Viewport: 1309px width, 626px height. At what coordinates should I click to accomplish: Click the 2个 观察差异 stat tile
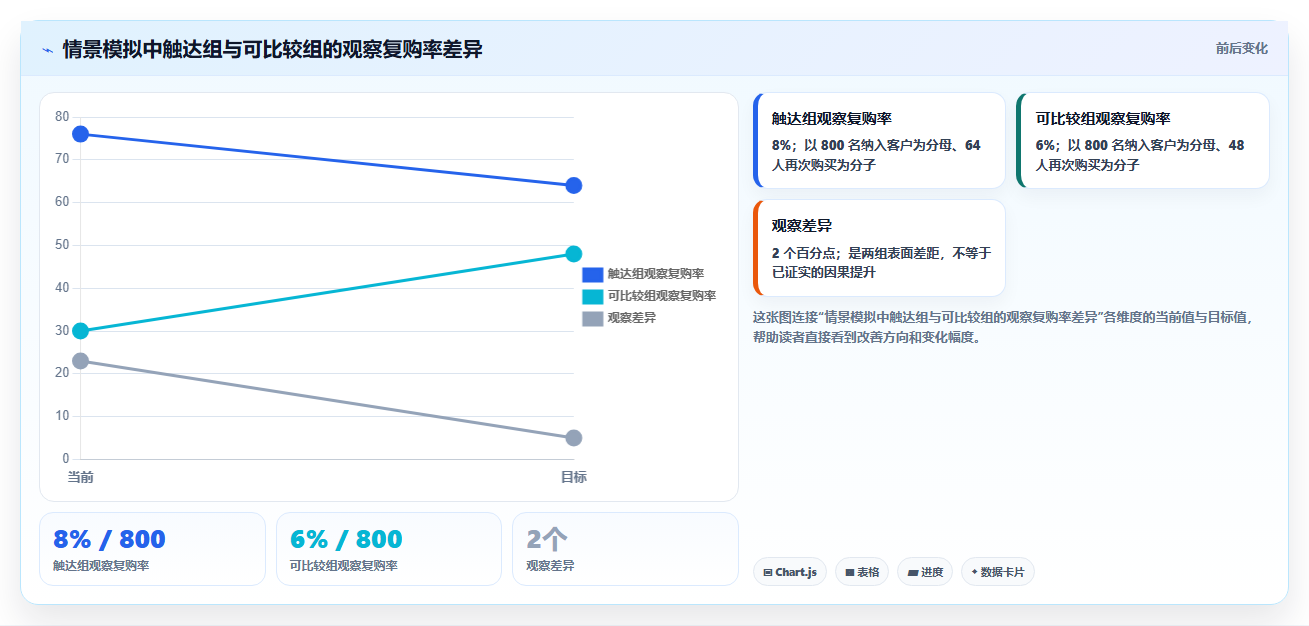(x=625, y=549)
